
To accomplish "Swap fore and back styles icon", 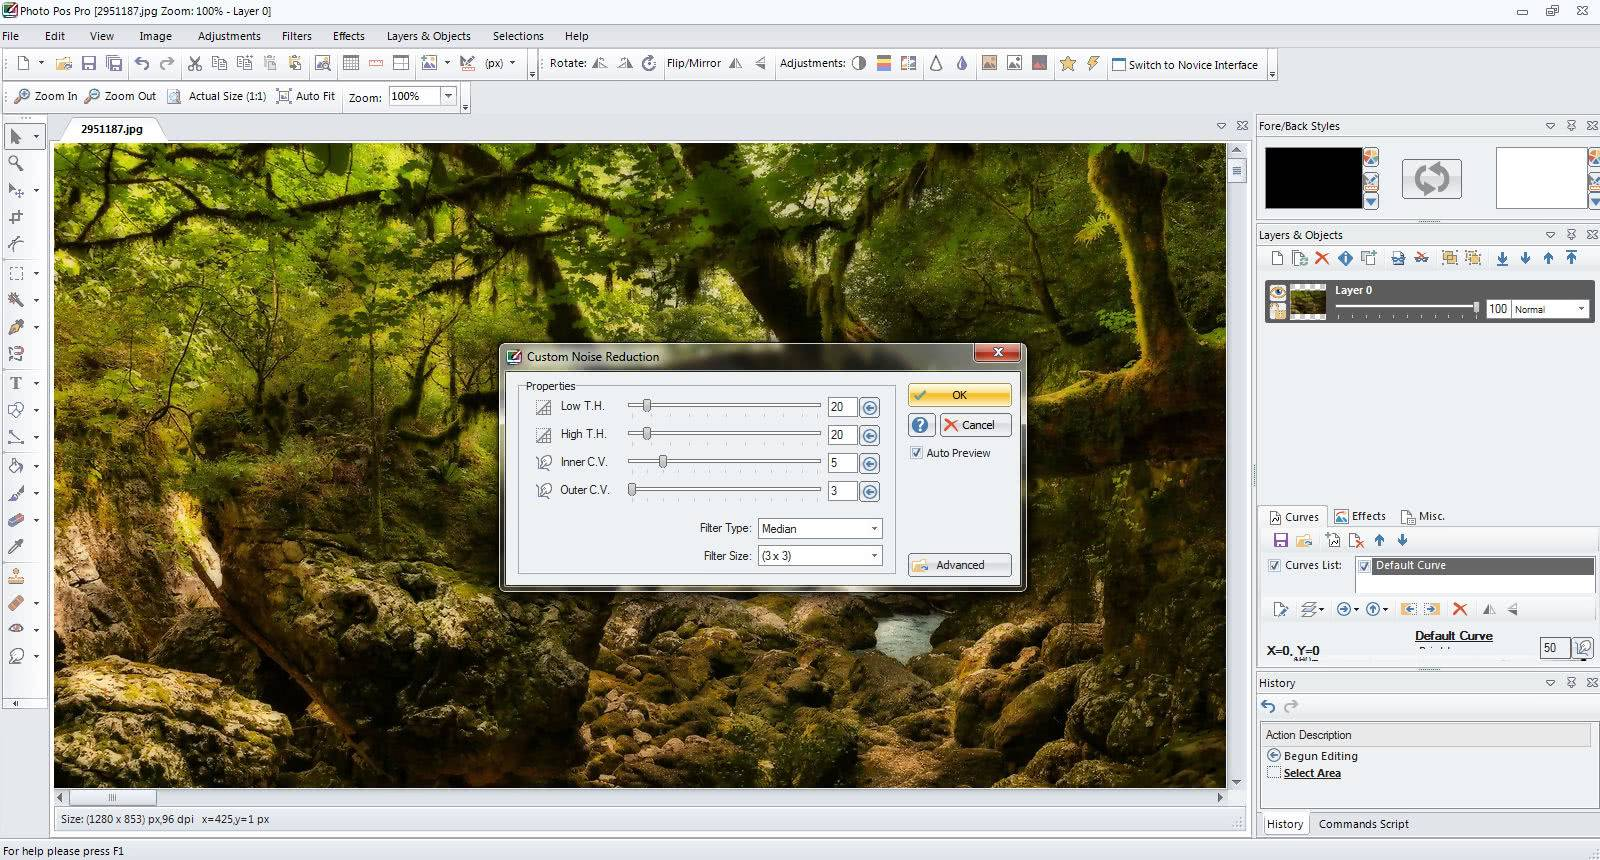I will (x=1431, y=179).
